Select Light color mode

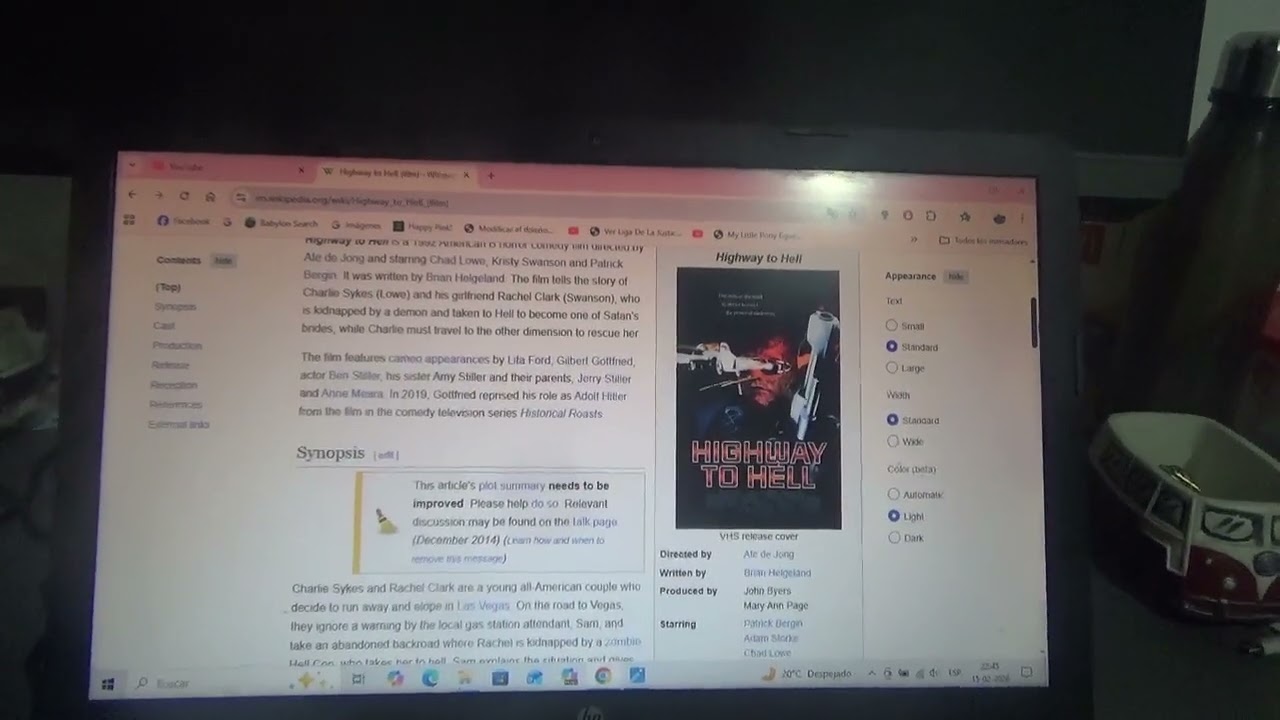click(x=894, y=516)
